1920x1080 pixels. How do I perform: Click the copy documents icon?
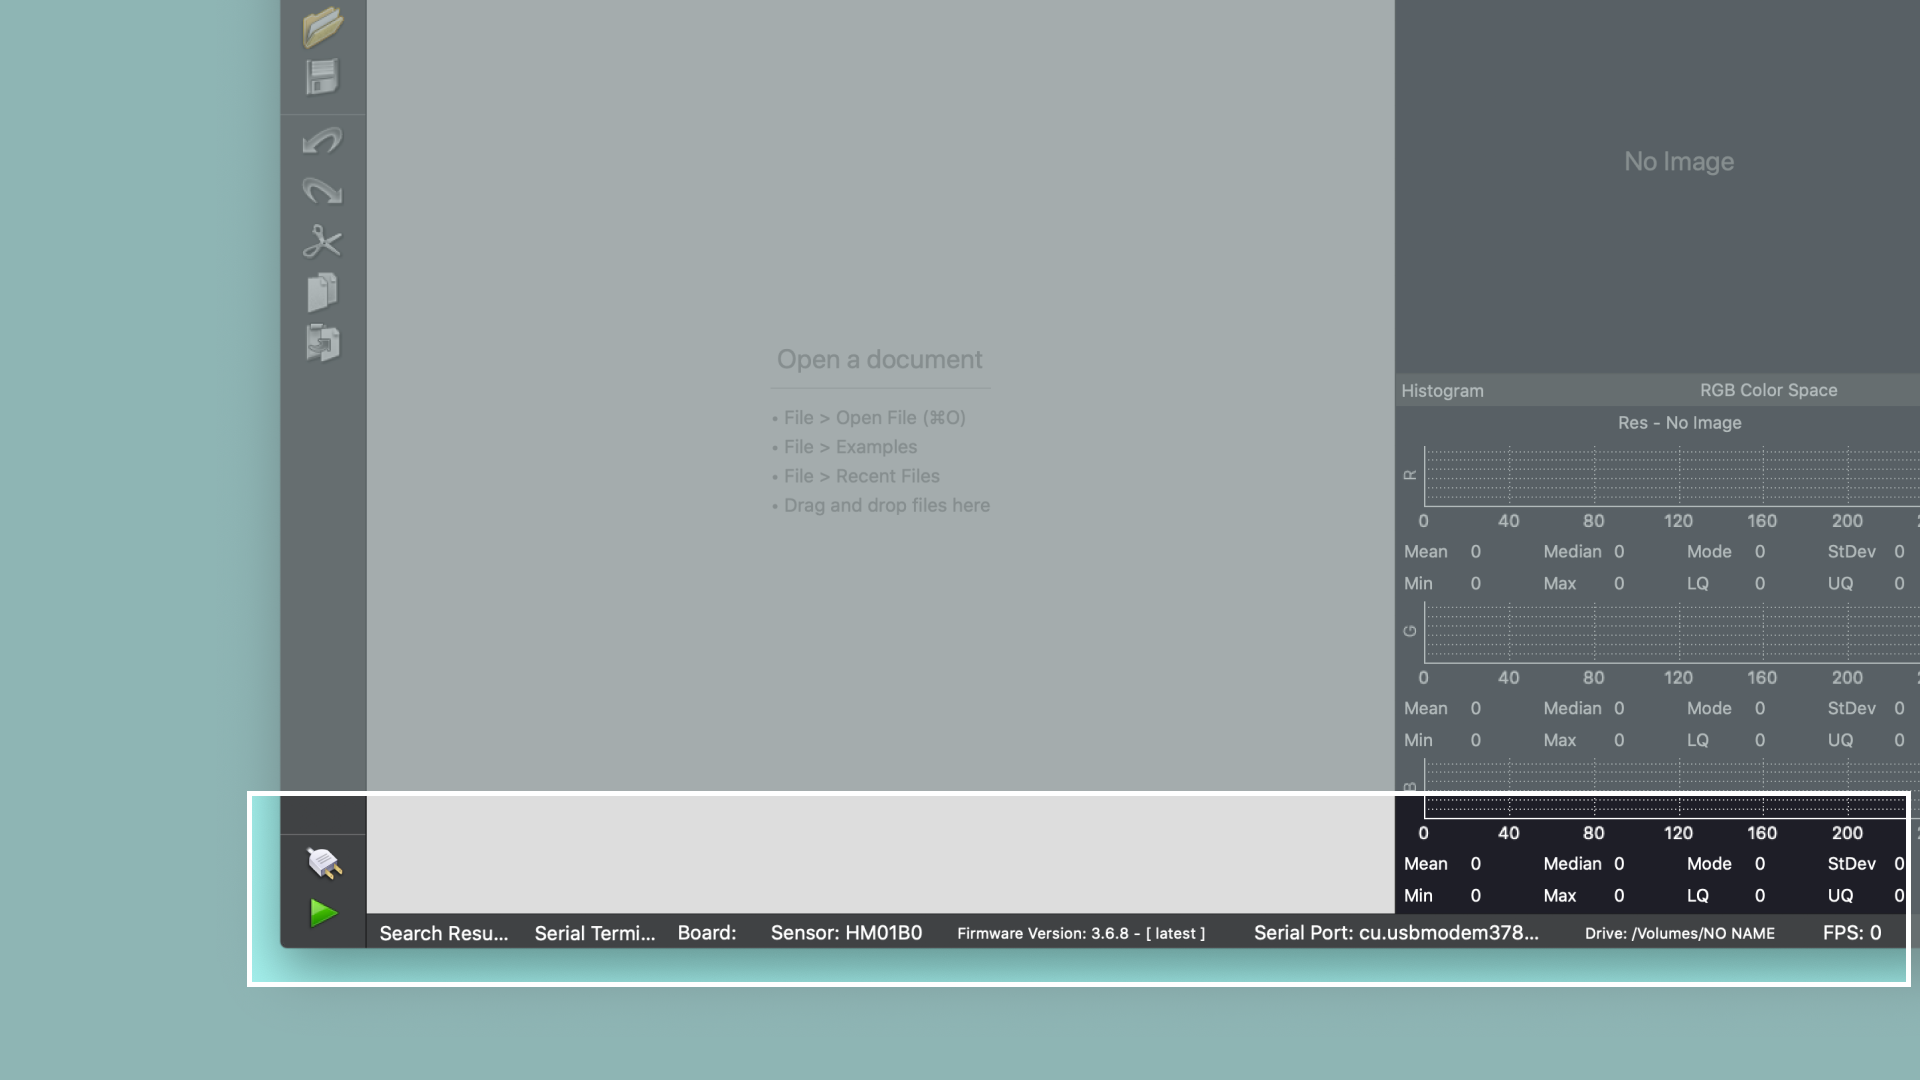[x=322, y=292]
